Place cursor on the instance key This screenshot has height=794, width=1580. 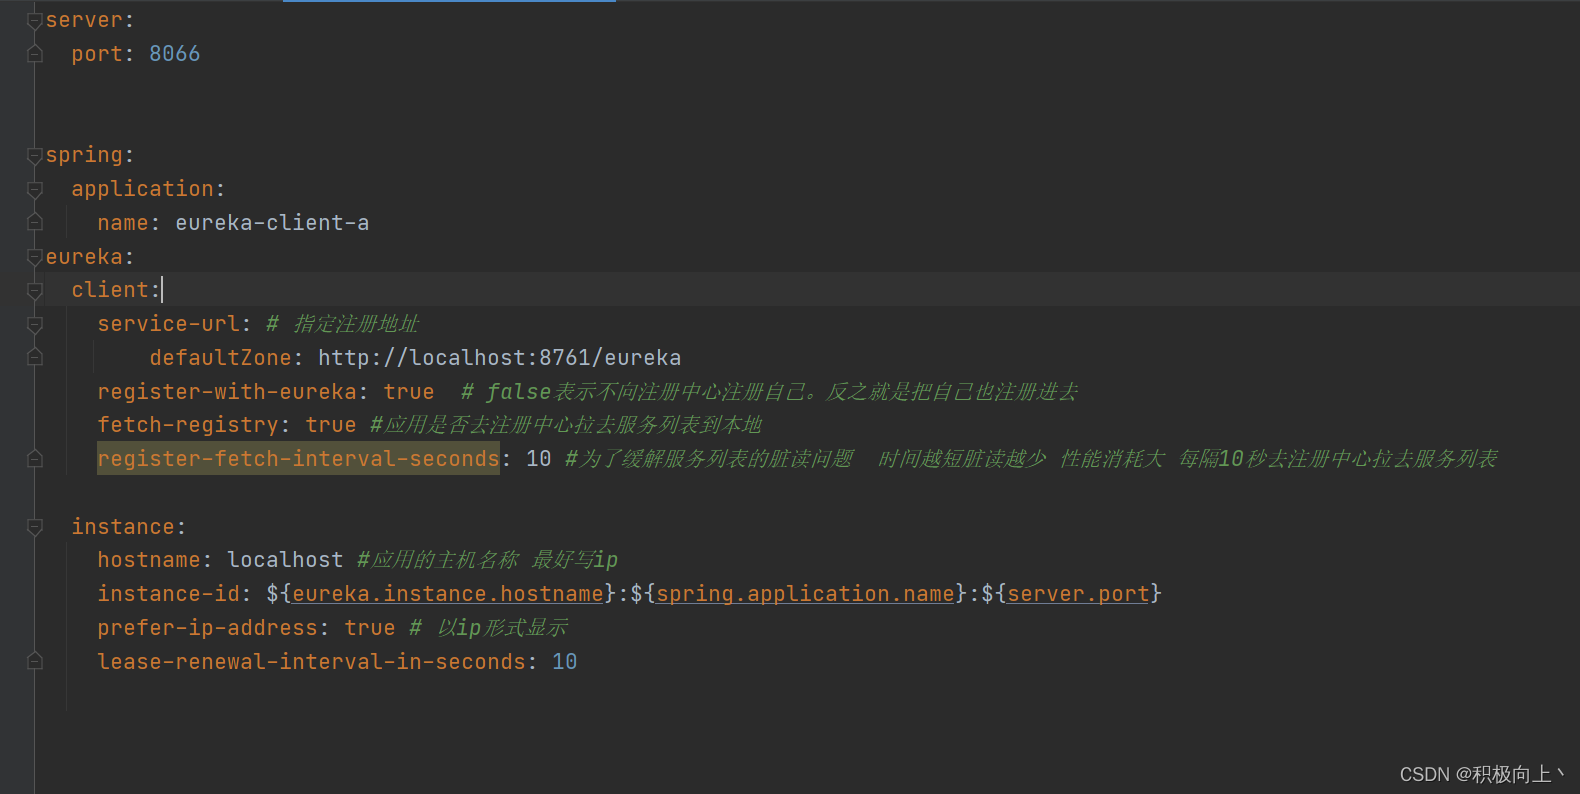(x=123, y=527)
